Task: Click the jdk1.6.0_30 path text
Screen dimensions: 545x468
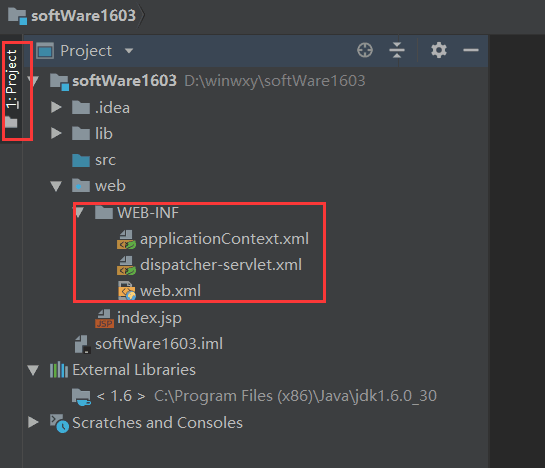Action: (x=295, y=396)
